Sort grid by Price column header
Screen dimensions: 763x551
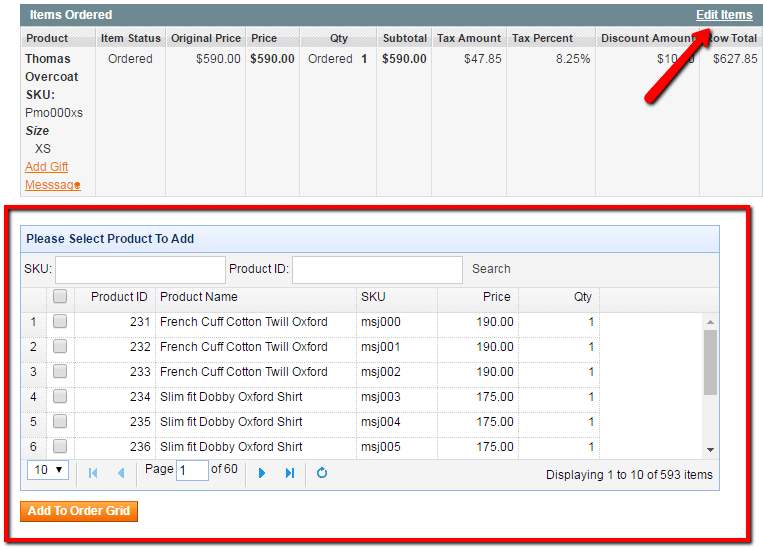(x=496, y=297)
